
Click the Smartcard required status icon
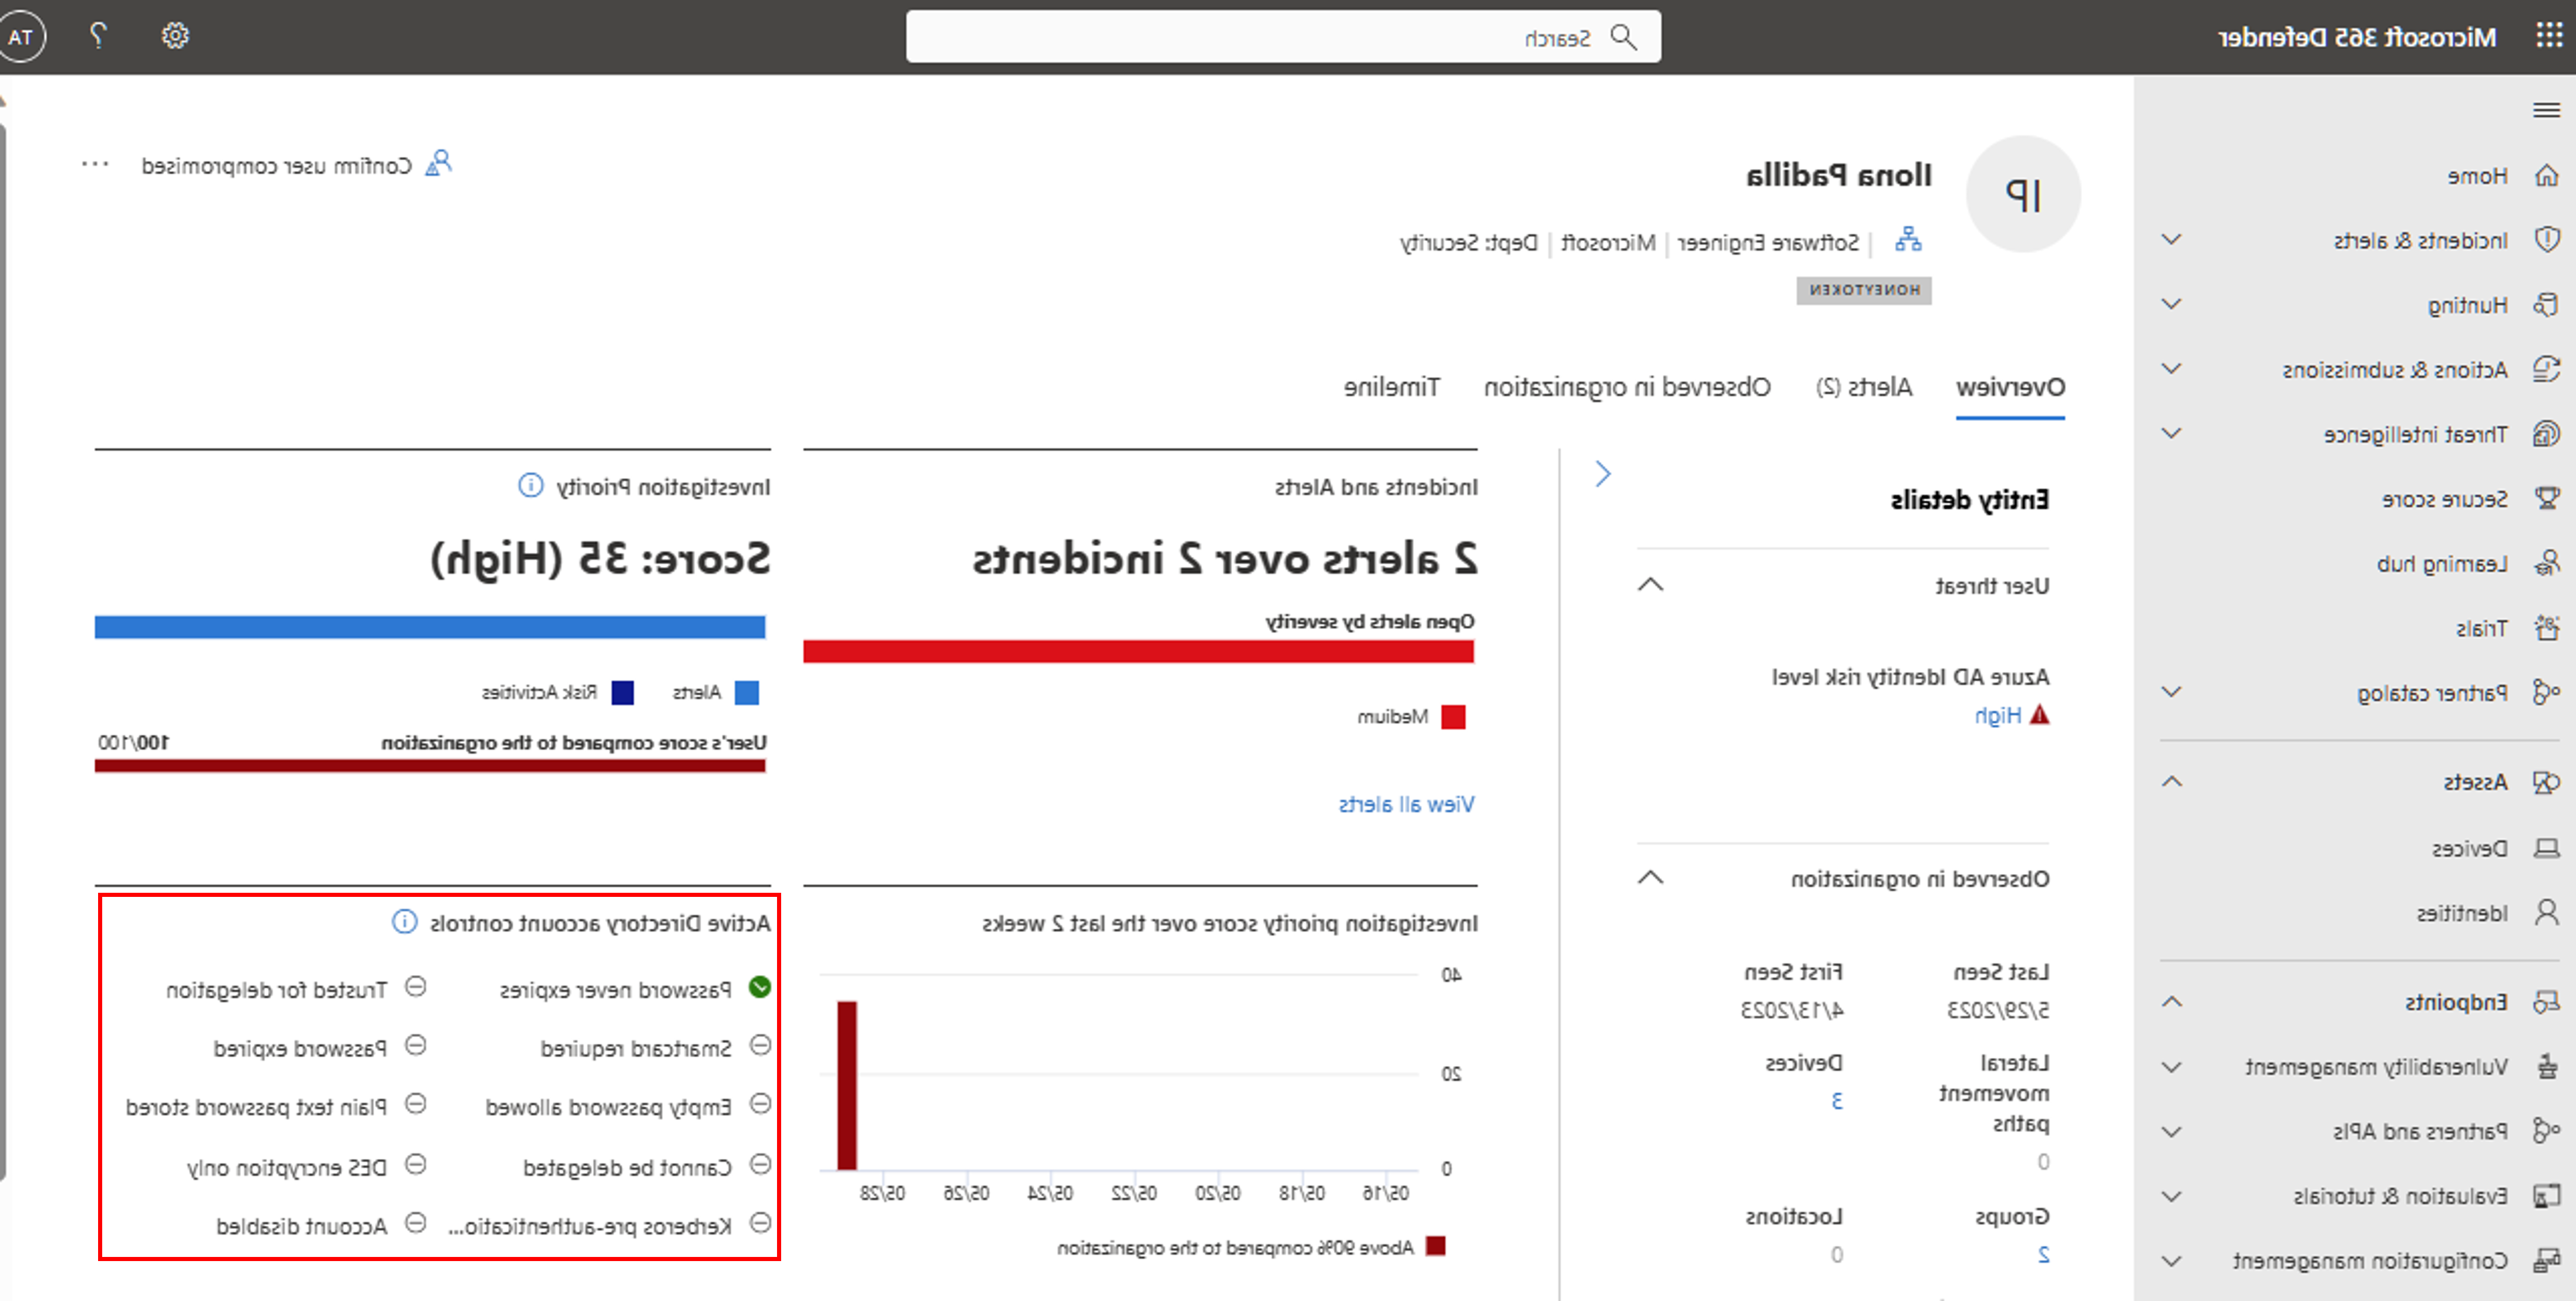pos(760,1046)
